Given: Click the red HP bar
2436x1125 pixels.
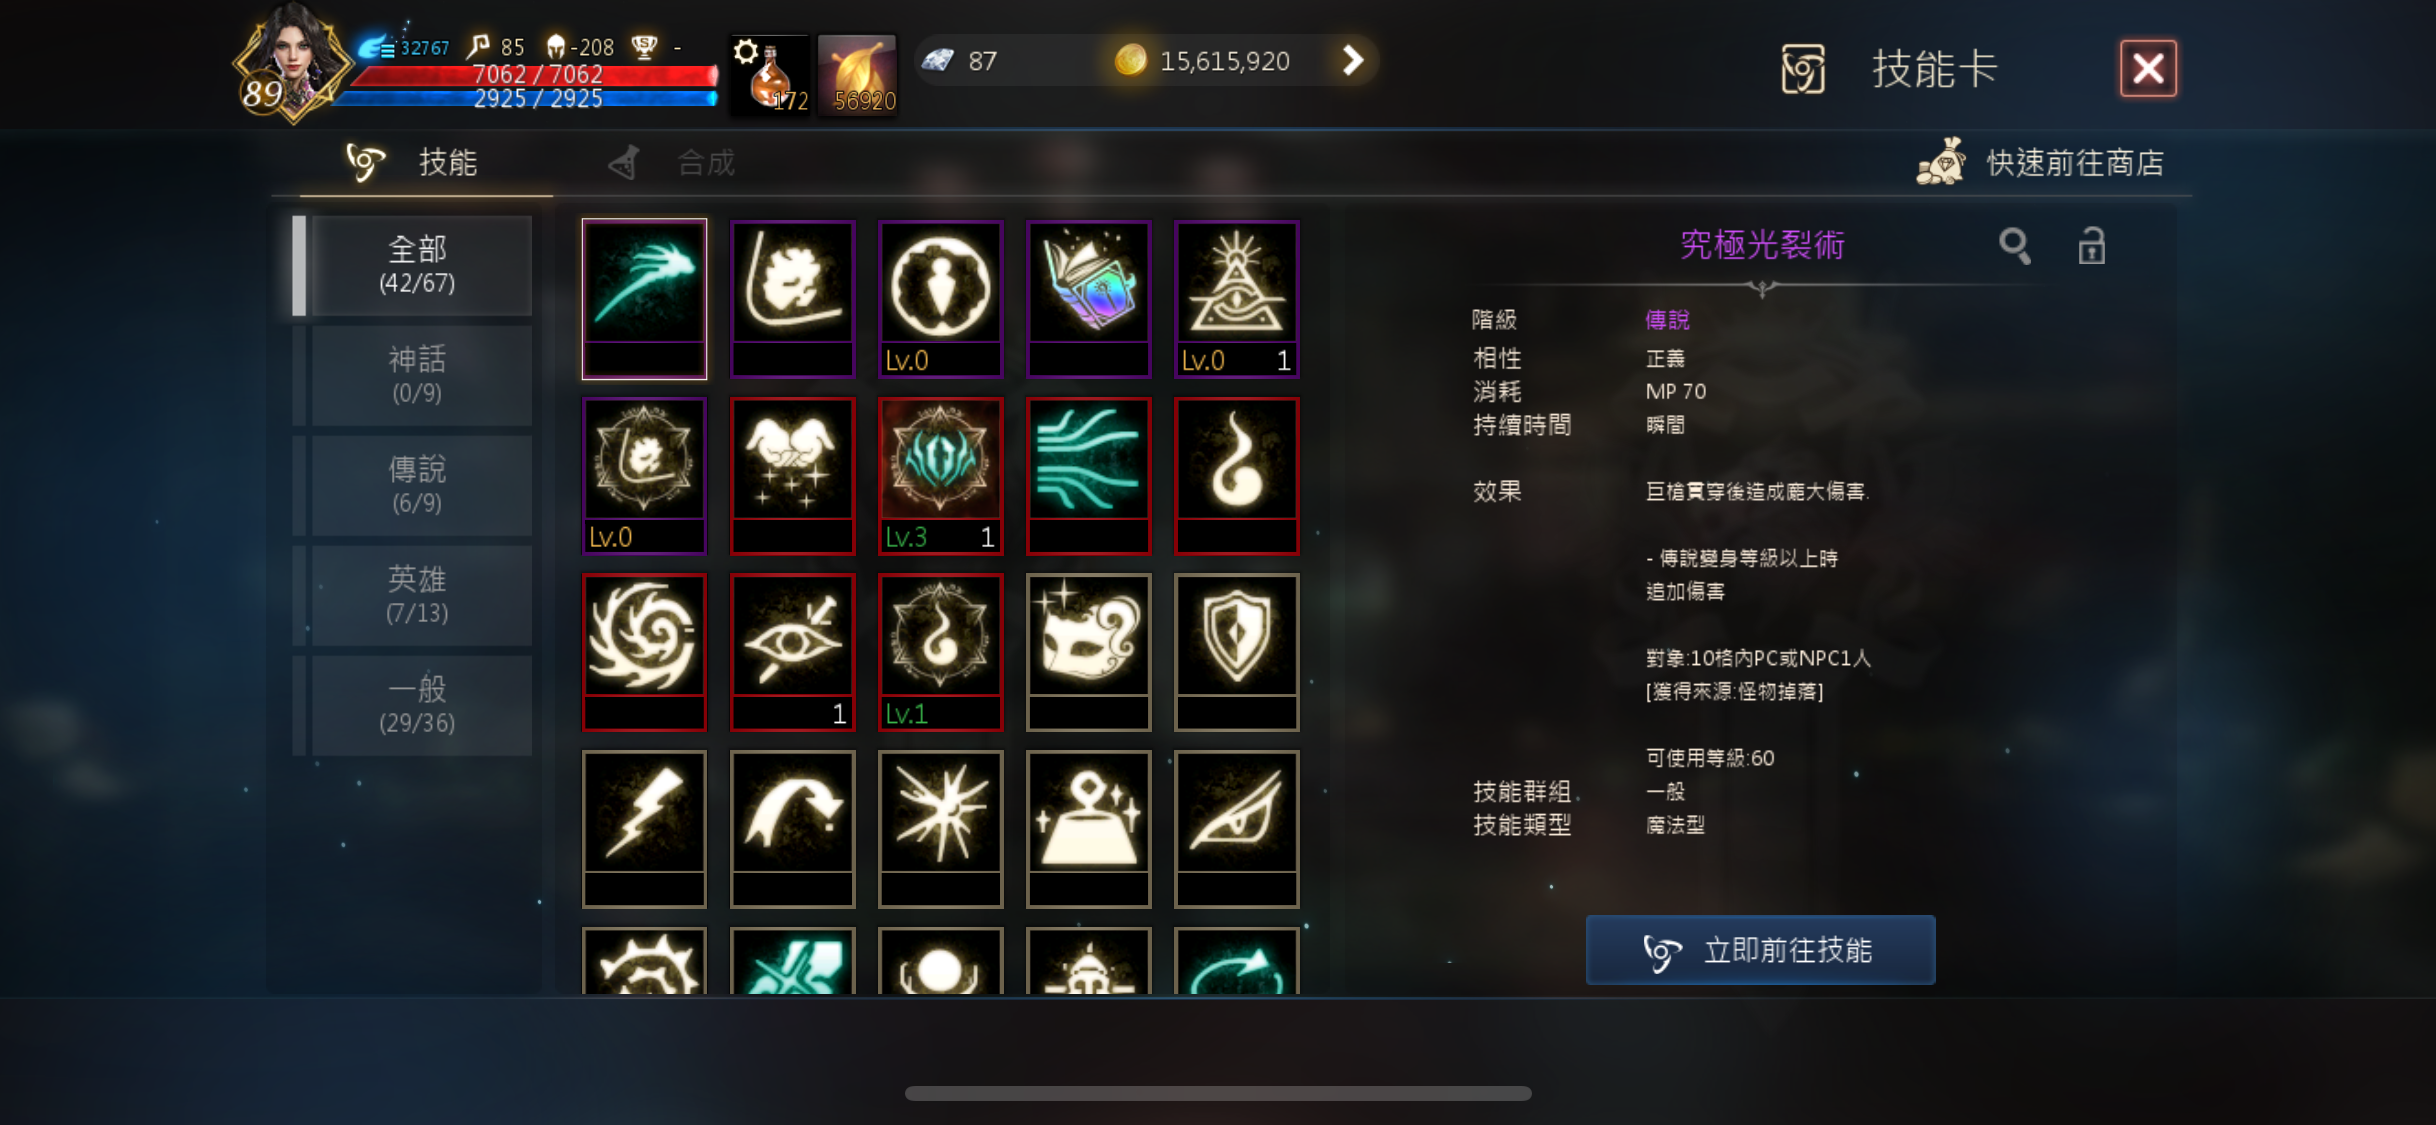Looking at the screenshot, I should click(536, 75).
